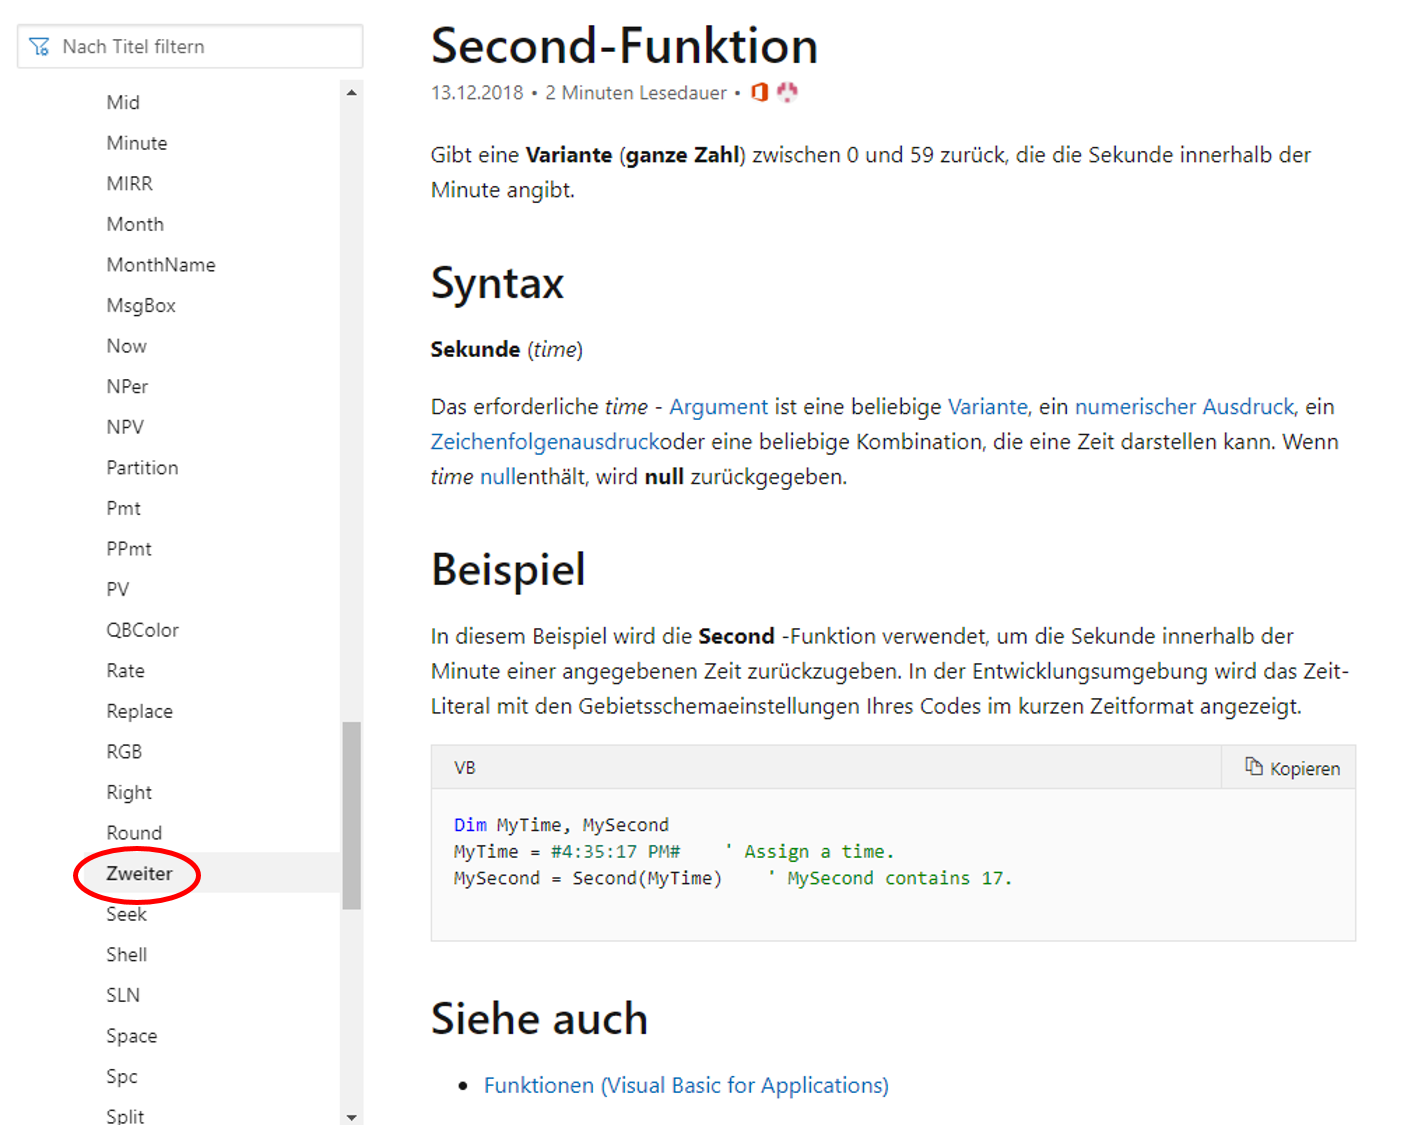The image size is (1404, 1125).
Task: Select NPV in the sidebar list
Action: point(125,427)
